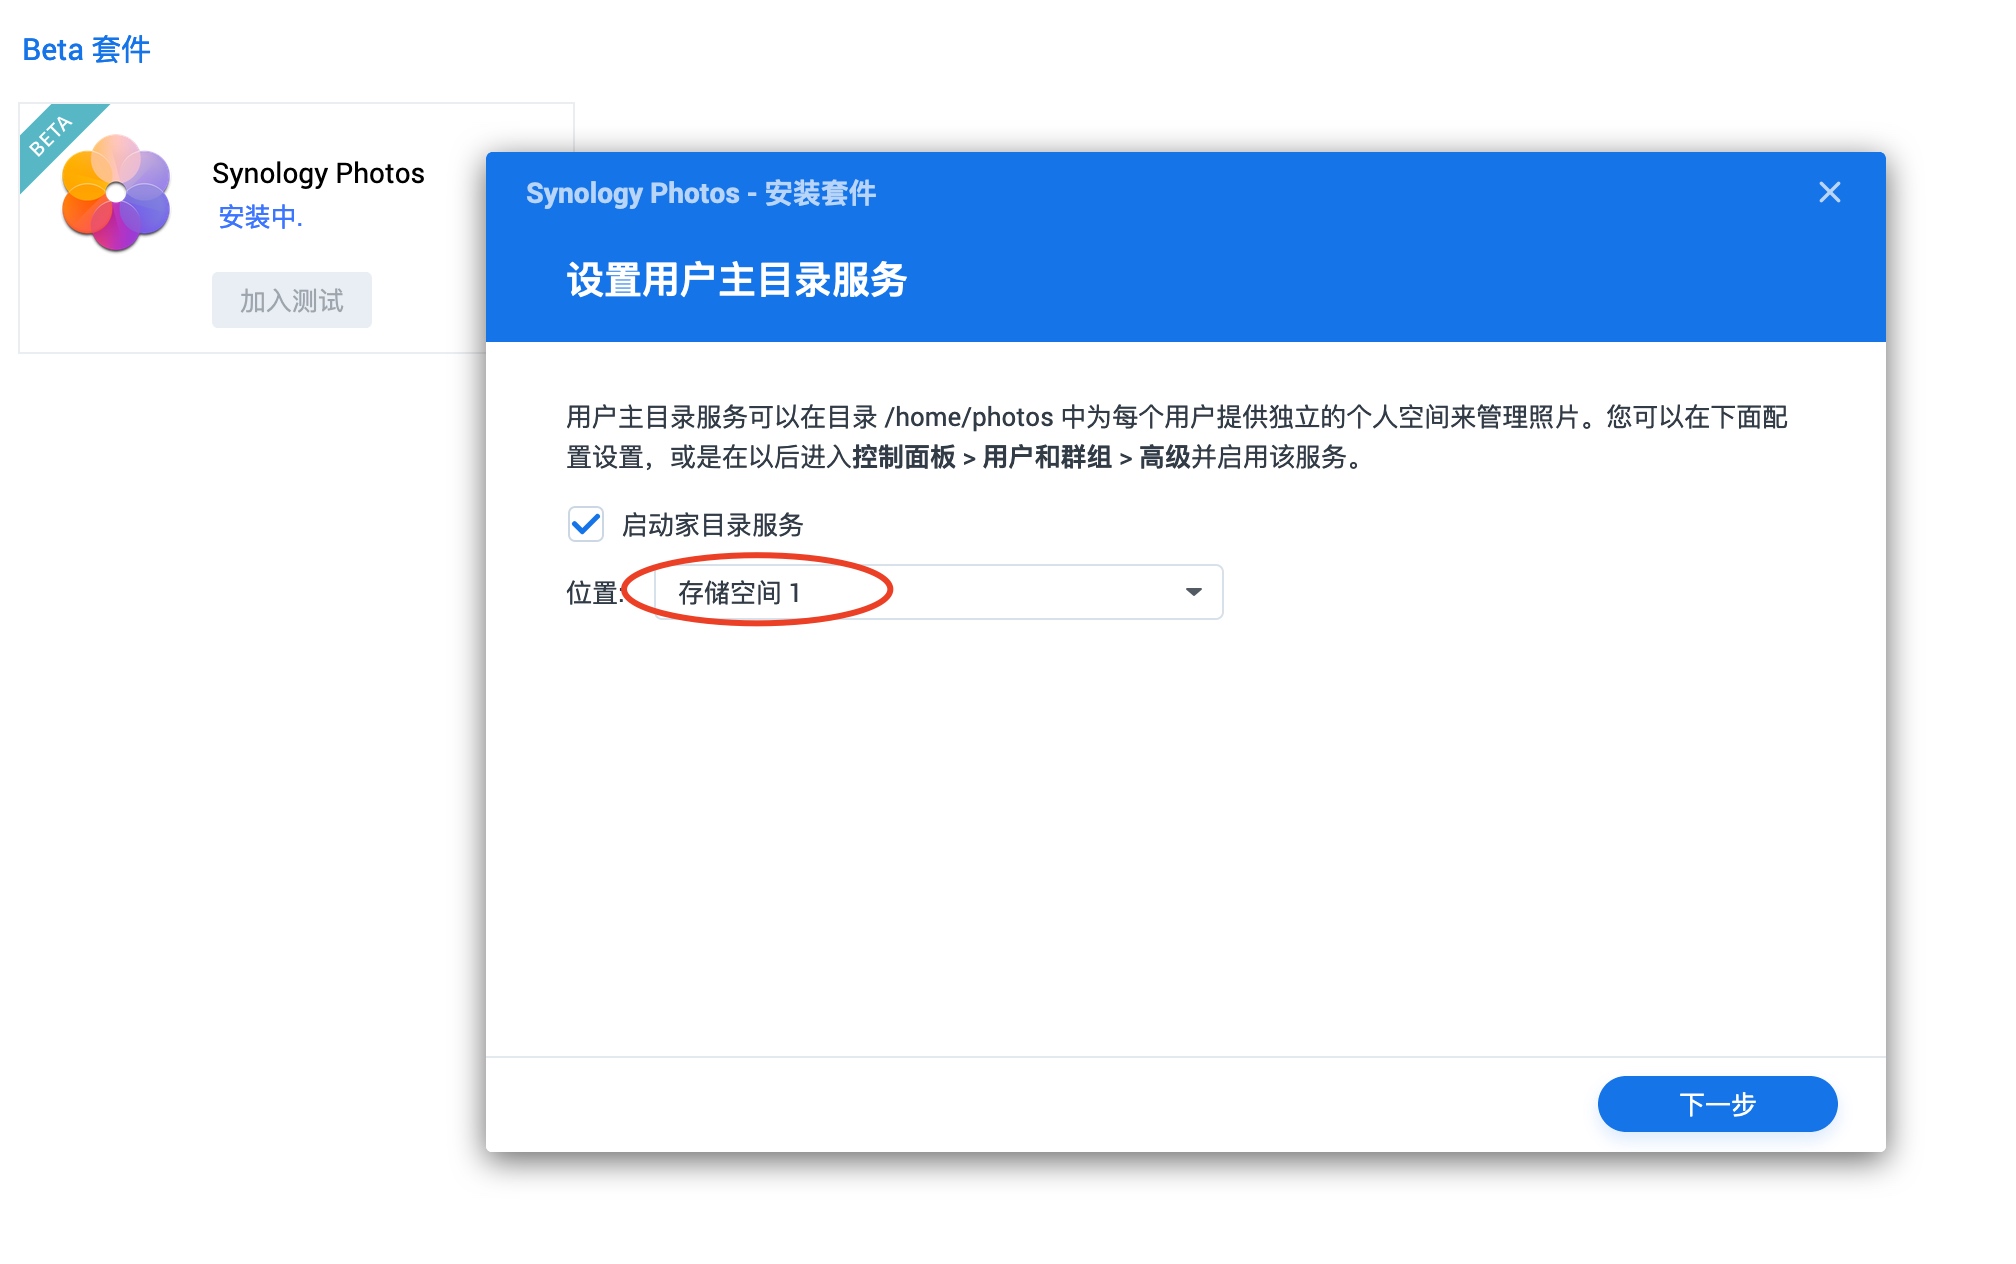Click the 用户和群组 bold text
Screen dimensions: 2016x1264
[x=1047, y=457]
